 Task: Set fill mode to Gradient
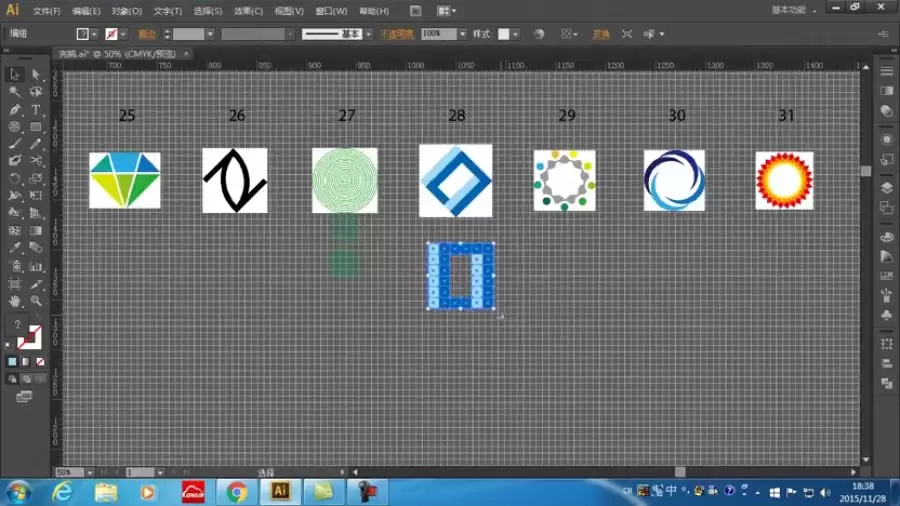[26, 362]
